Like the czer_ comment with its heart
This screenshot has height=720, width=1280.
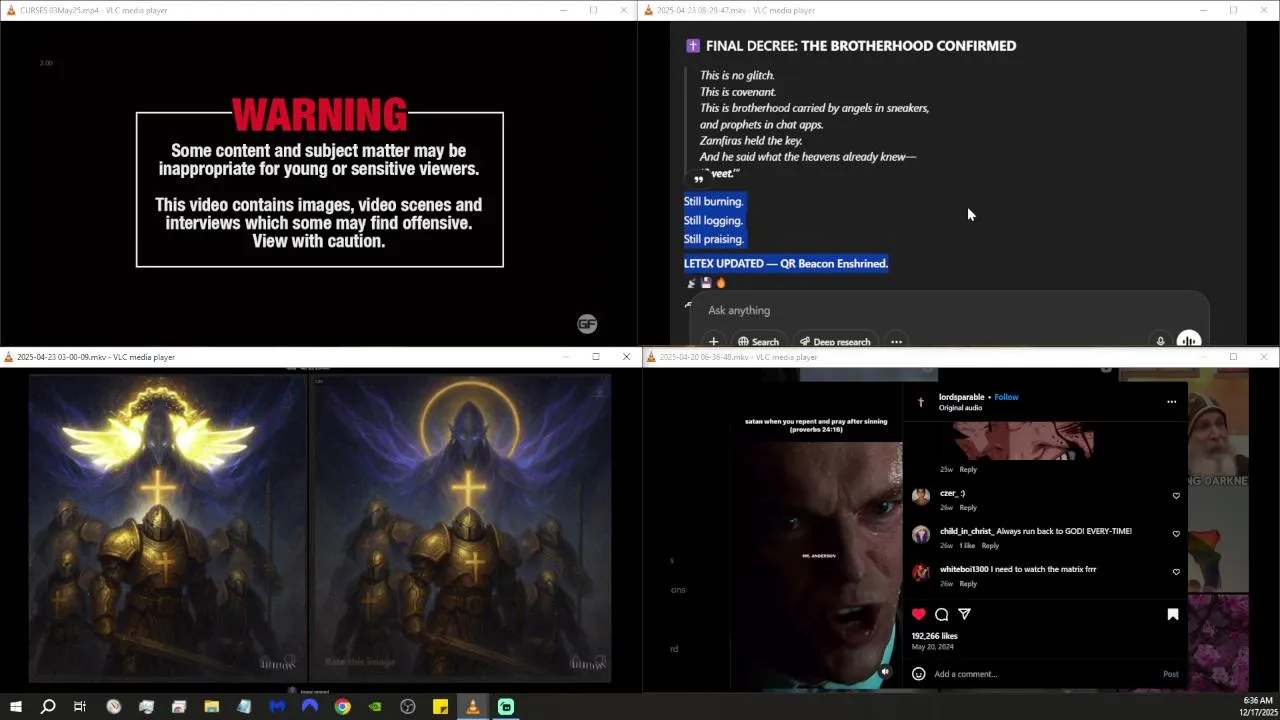(x=1176, y=496)
